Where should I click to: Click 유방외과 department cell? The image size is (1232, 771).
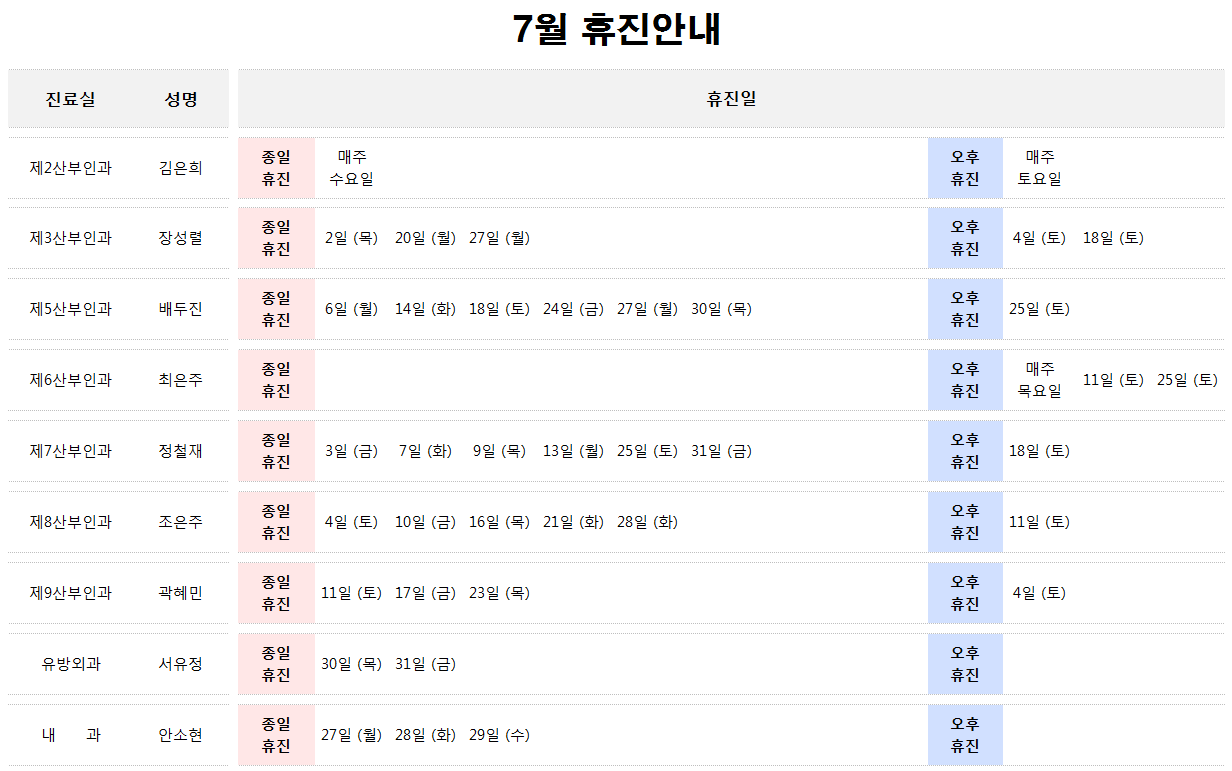(71, 664)
